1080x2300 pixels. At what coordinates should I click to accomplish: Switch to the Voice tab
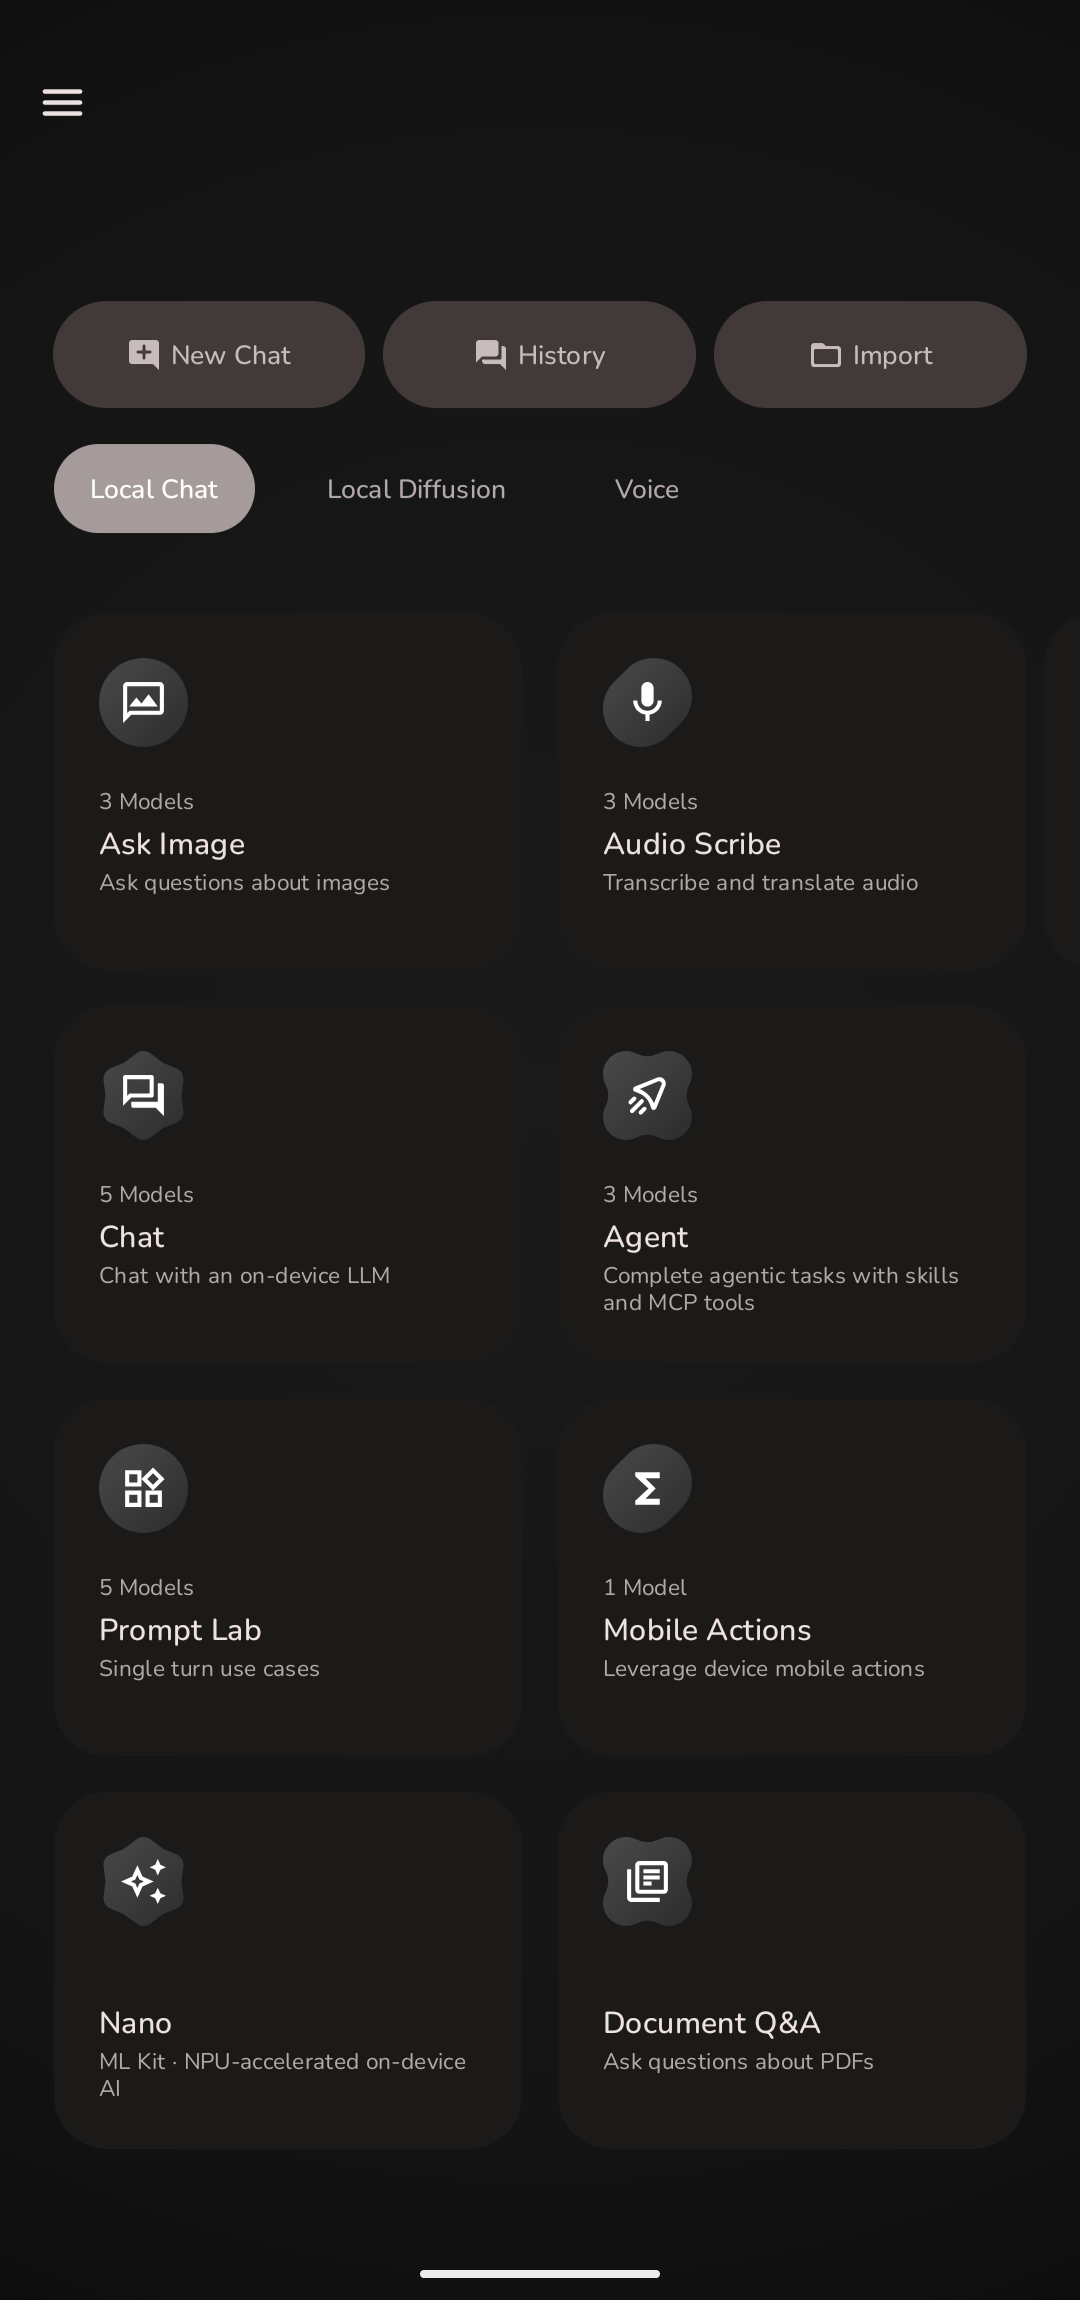[647, 489]
